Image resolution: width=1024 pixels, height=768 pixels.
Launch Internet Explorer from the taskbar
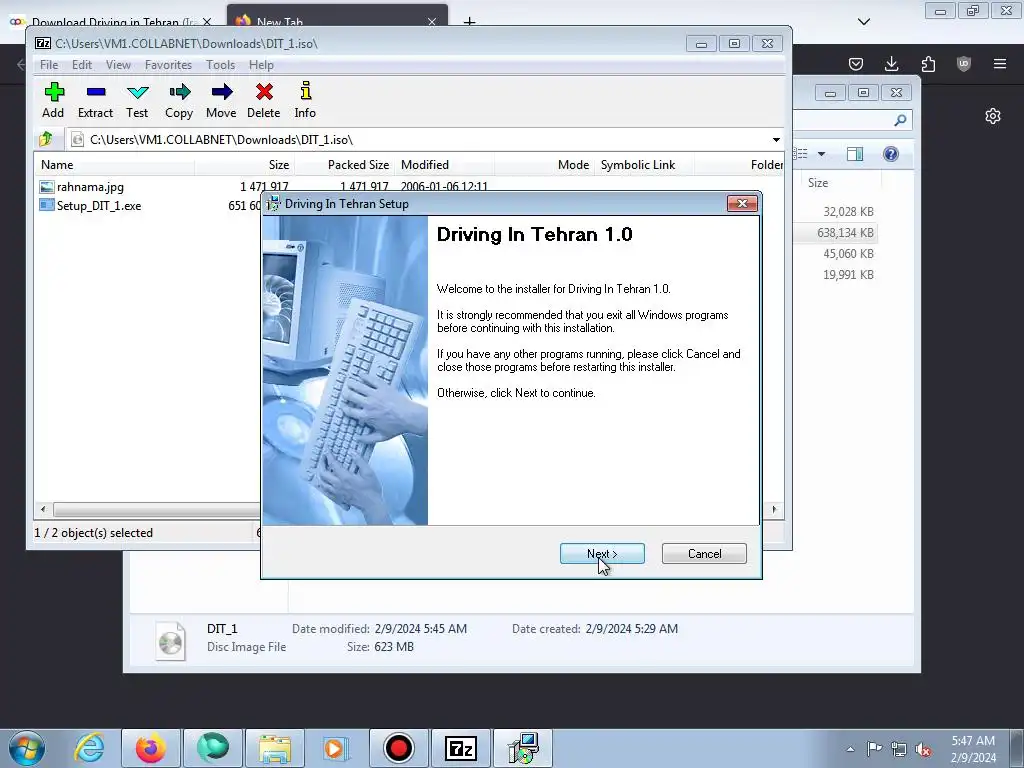pos(89,748)
